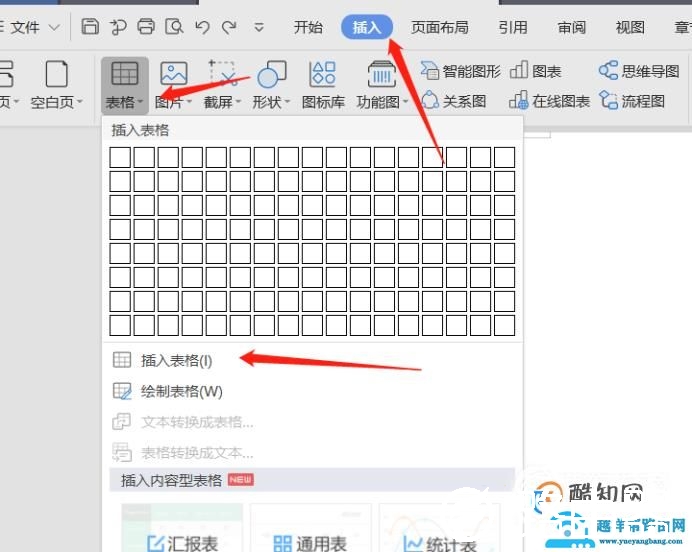This screenshot has width=692, height=552.
Task: Switch to the 页面布局 tab
Action: pyautogui.click(x=440, y=27)
